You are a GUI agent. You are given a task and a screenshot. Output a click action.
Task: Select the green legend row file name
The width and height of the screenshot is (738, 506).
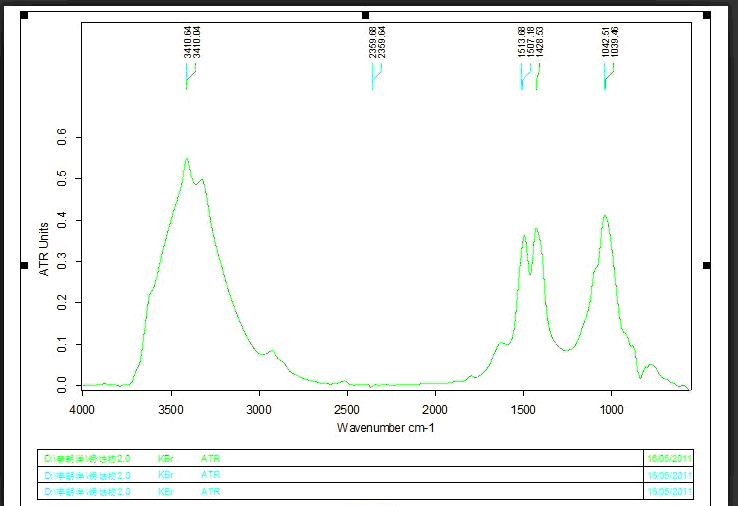coord(87,458)
